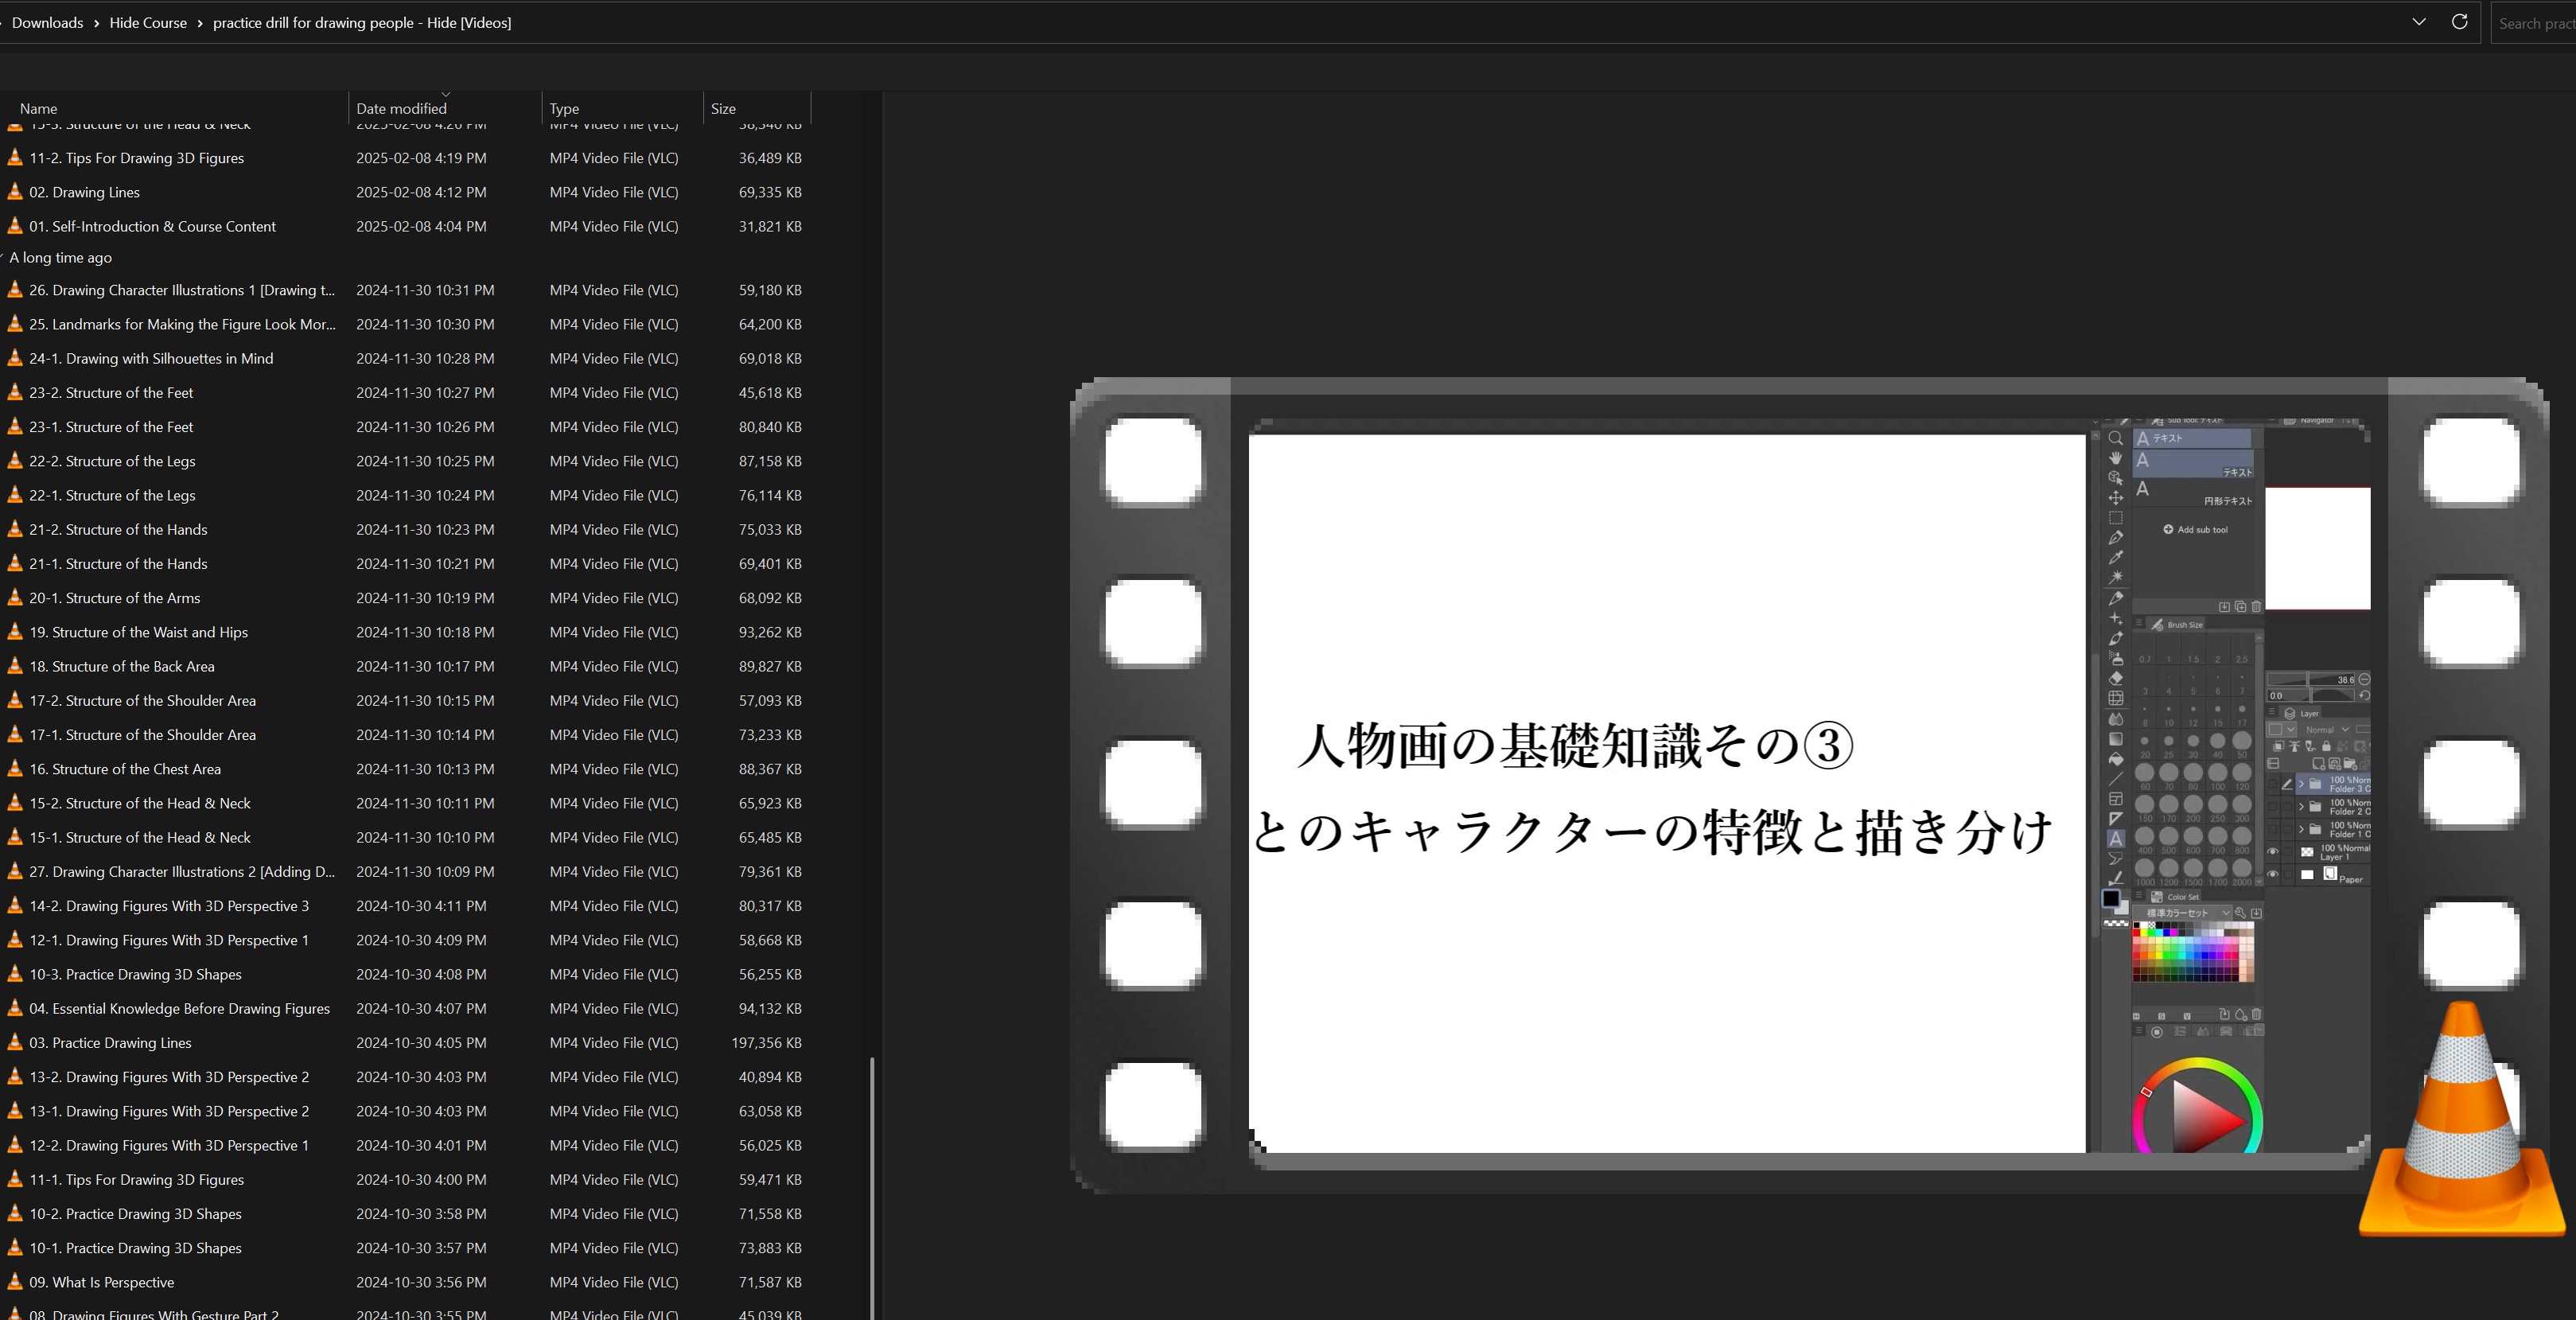Sort files by the Size column
Screen dimensions: 2576x1320
723,108
